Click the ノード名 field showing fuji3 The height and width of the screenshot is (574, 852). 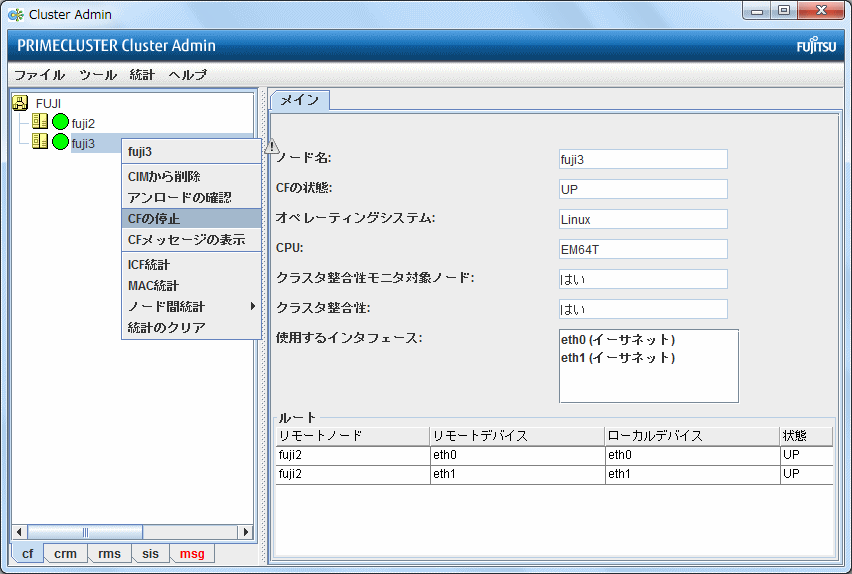(643, 159)
